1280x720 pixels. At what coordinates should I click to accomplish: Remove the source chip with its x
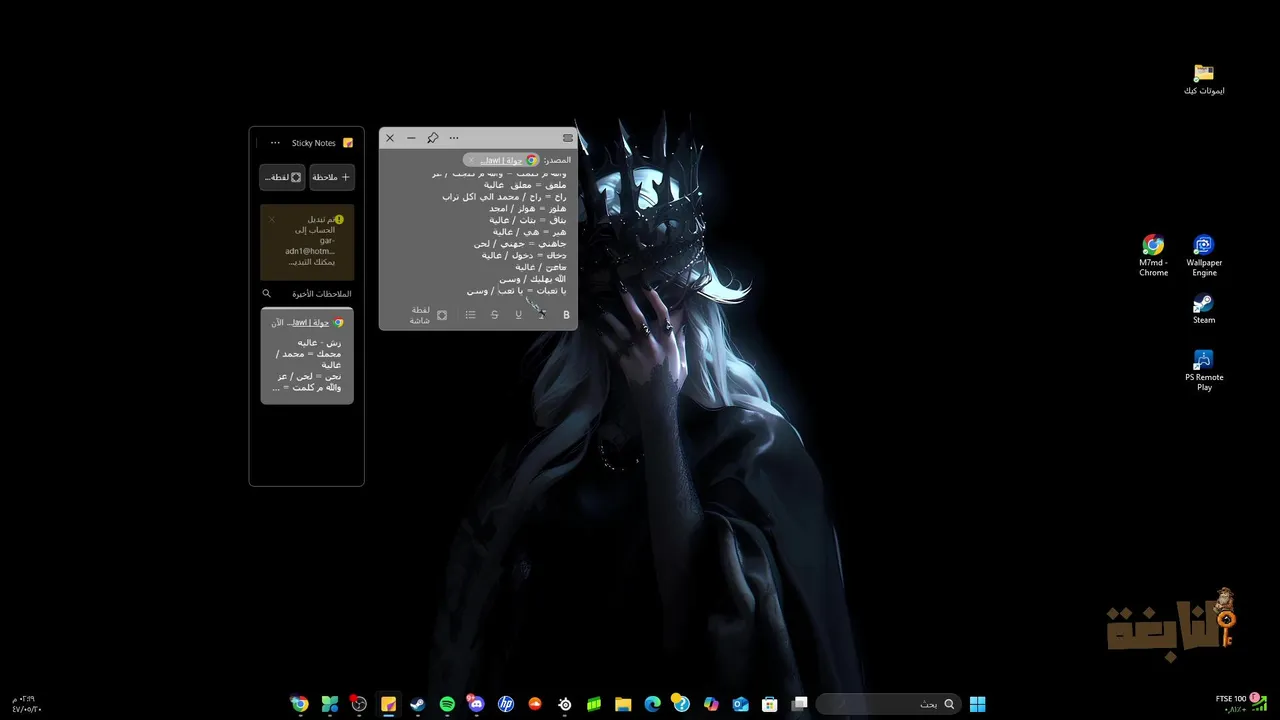click(x=471, y=160)
